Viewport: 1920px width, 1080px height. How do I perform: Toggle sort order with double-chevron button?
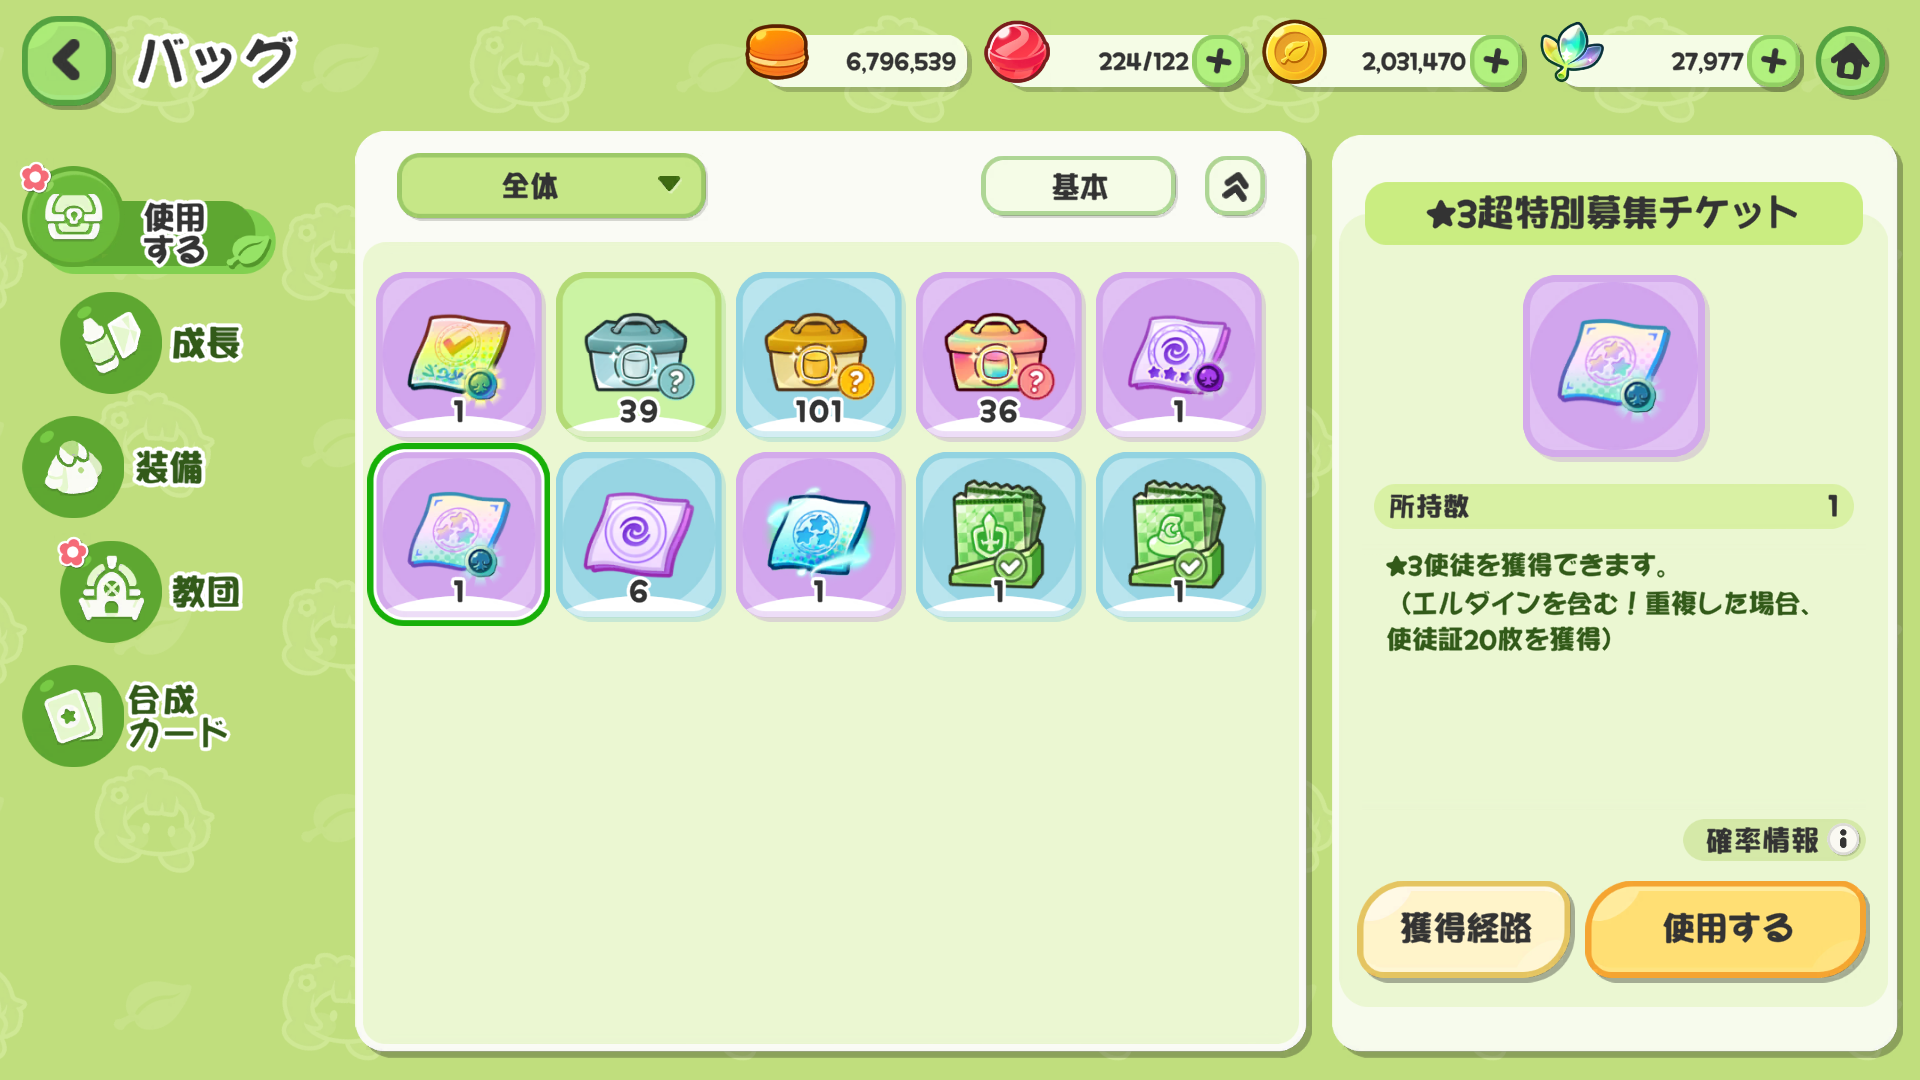click(1235, 186)
